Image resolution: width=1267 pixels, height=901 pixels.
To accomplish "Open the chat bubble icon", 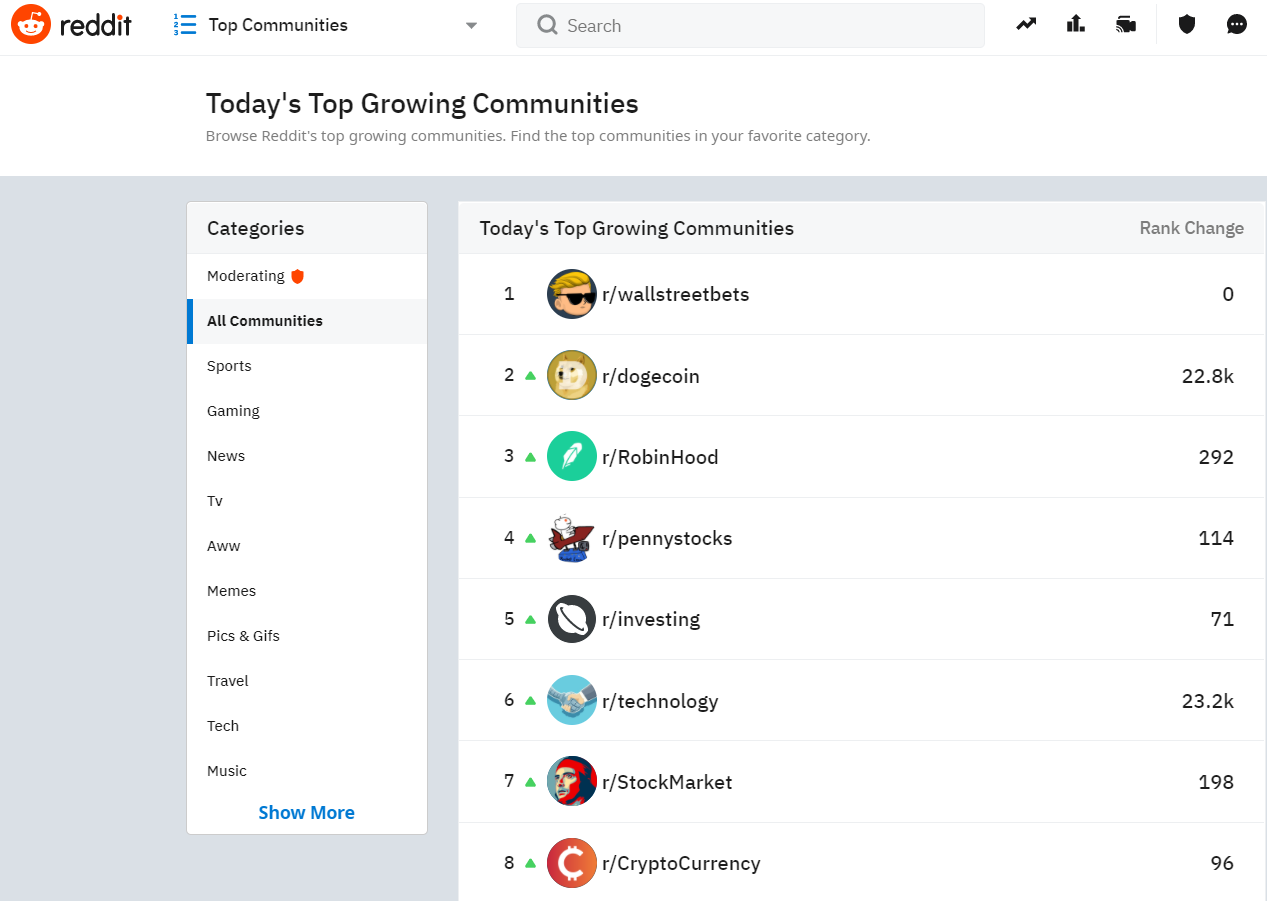I will 1237,25.
